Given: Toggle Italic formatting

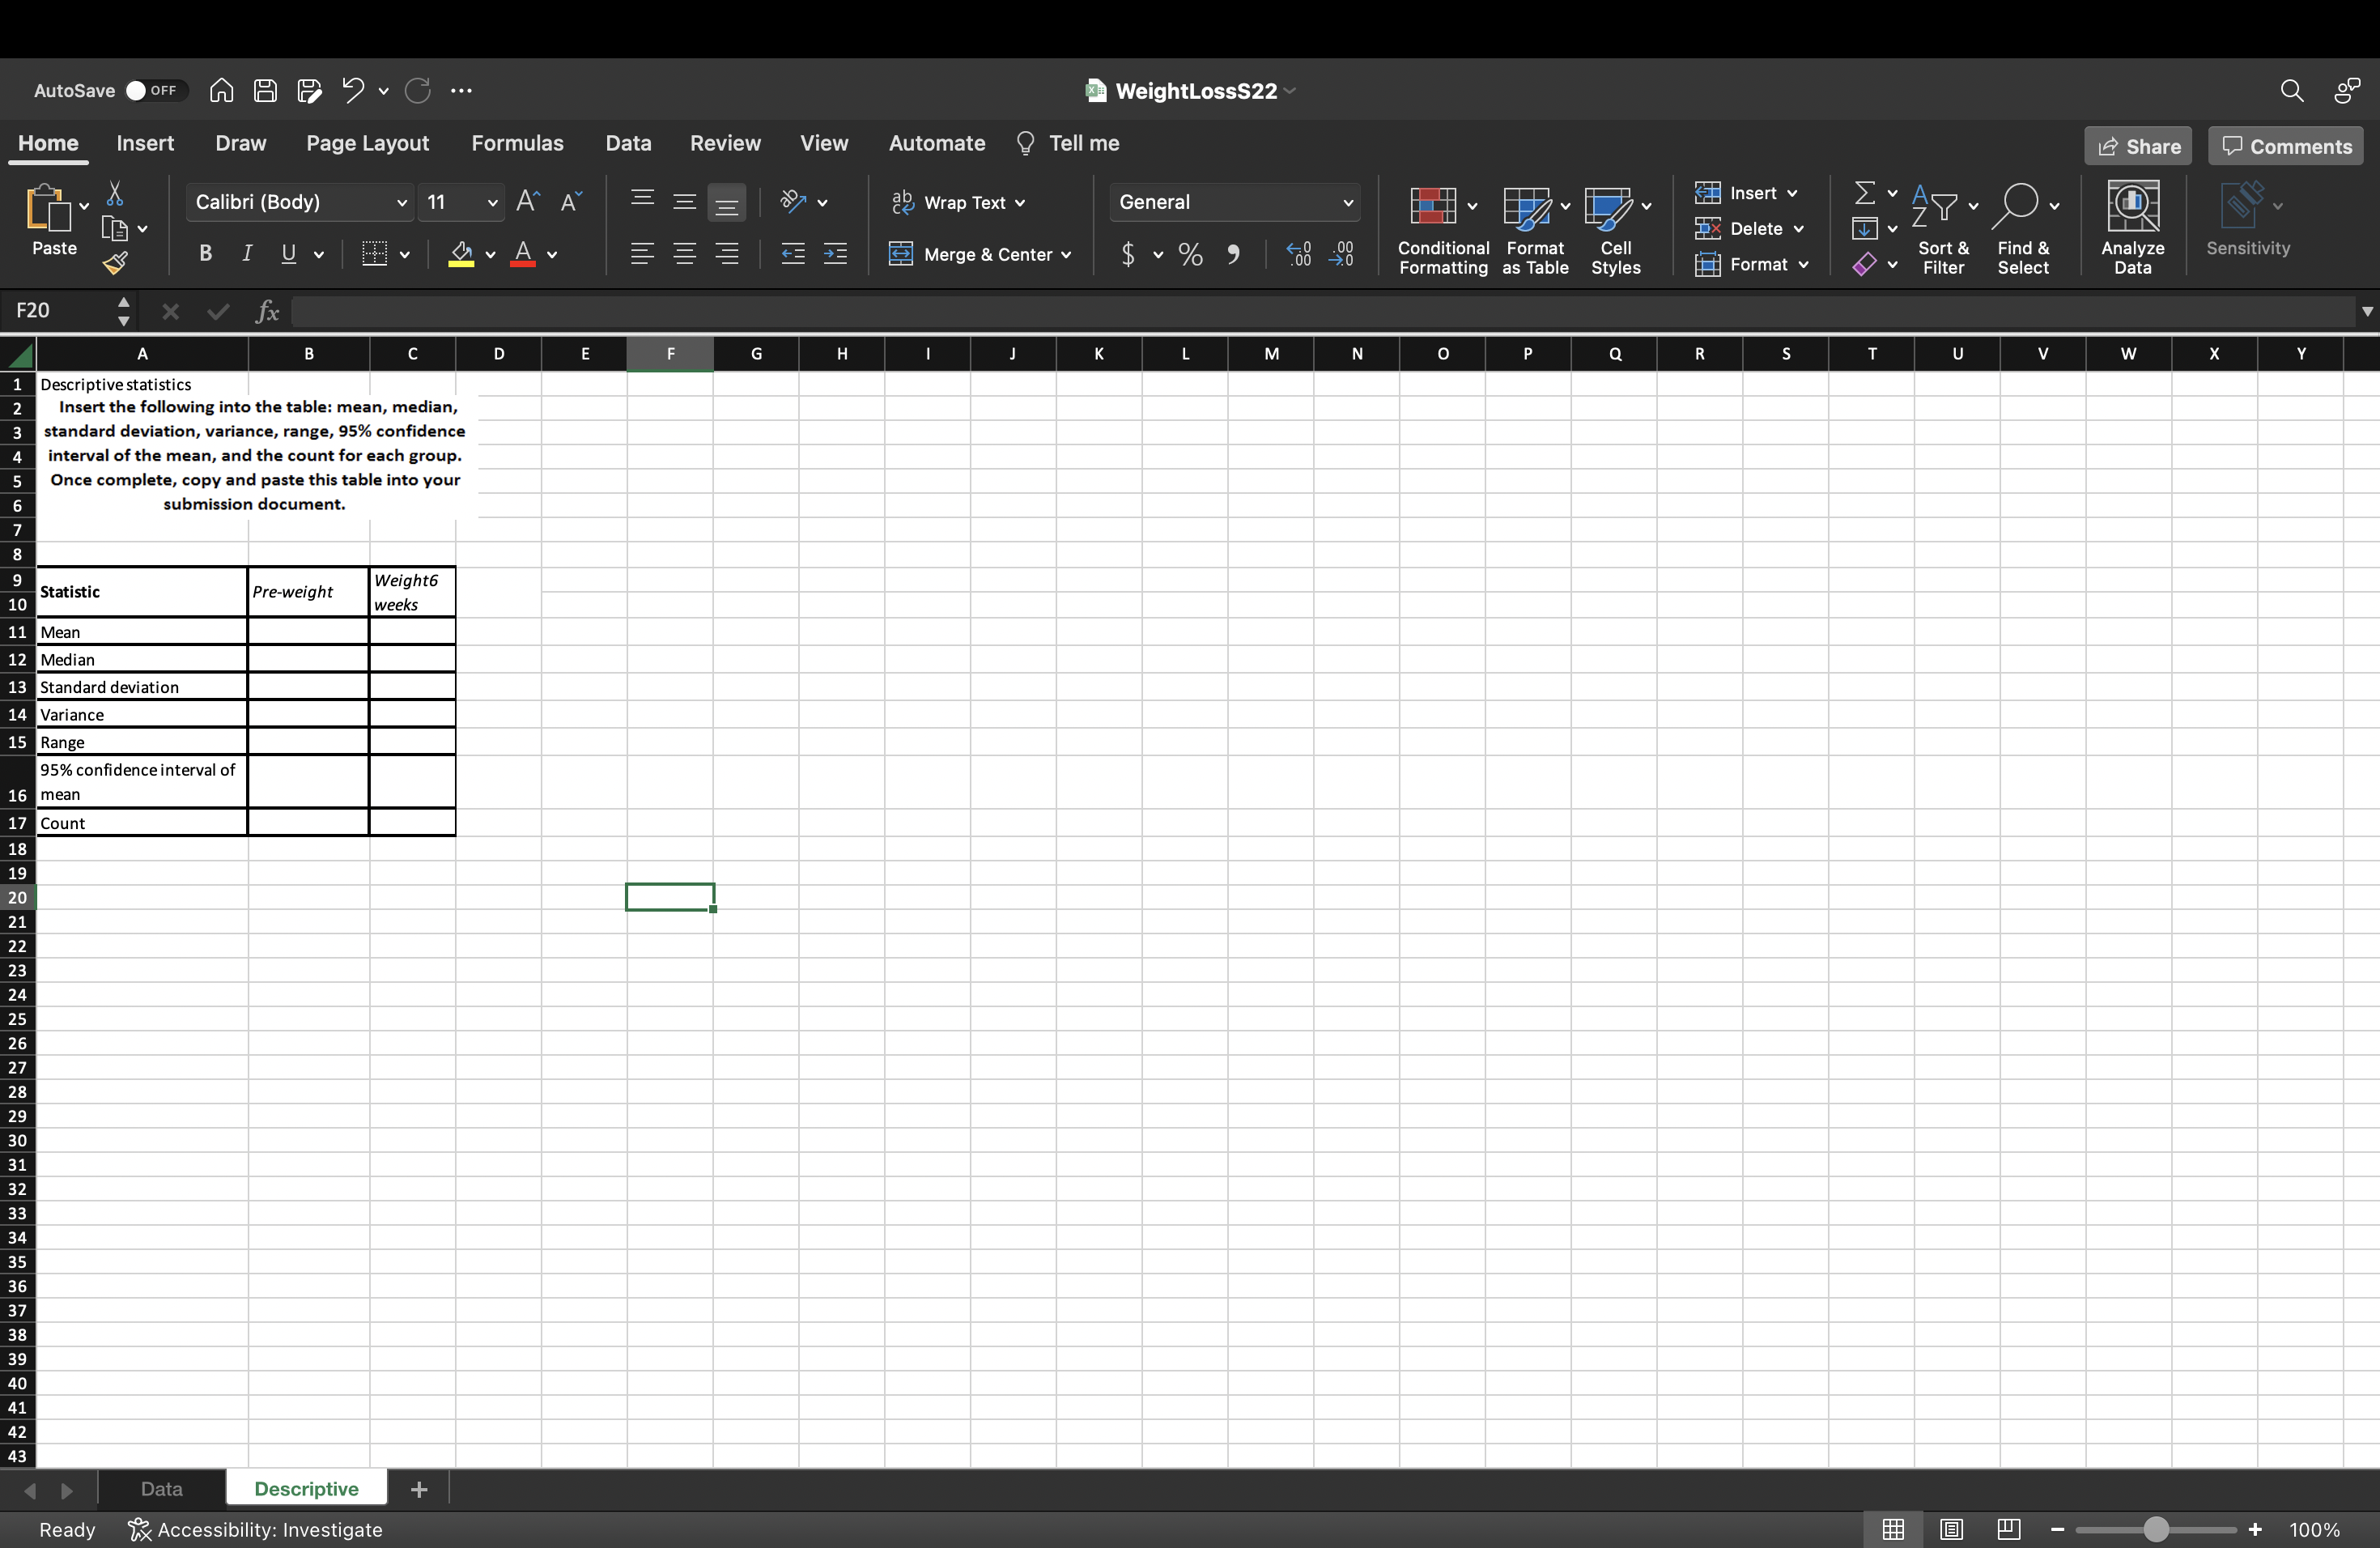Looking at the screenshot, I should tap(246, 254).
